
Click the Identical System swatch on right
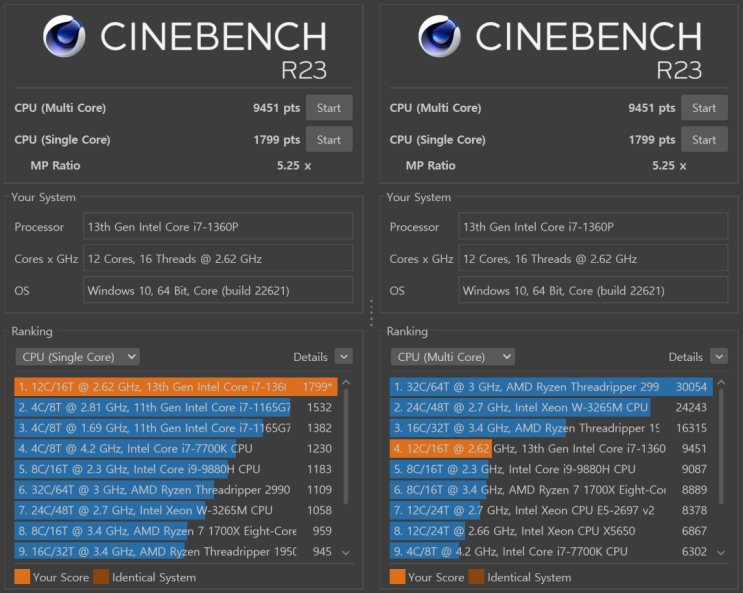tap(476, 577)
